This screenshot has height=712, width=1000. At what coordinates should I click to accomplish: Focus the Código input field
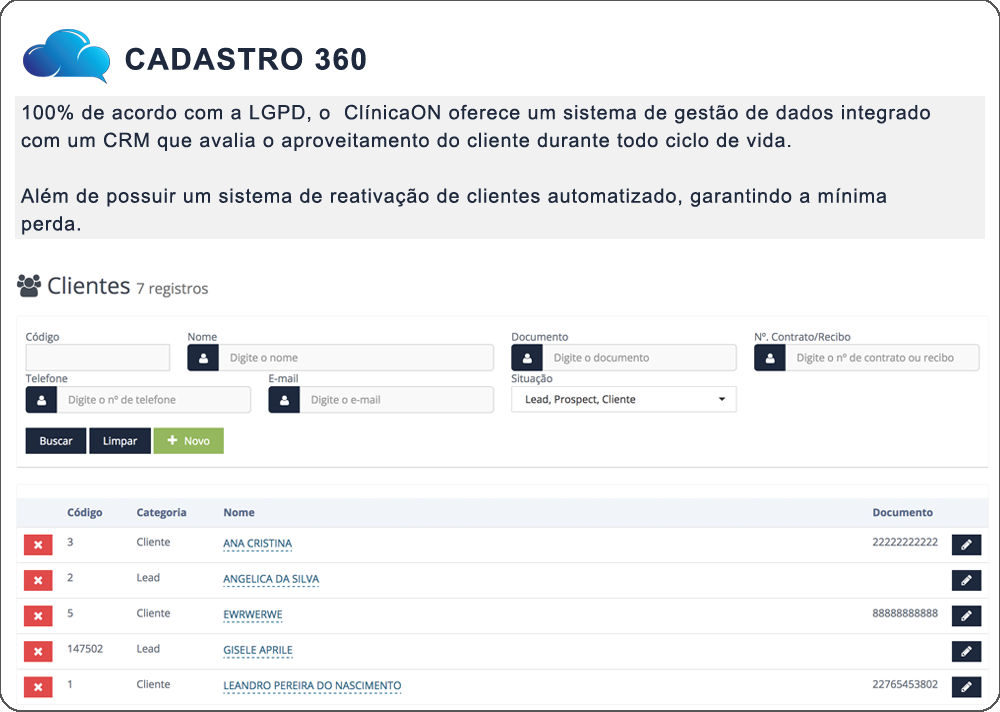tap(98, 358)
